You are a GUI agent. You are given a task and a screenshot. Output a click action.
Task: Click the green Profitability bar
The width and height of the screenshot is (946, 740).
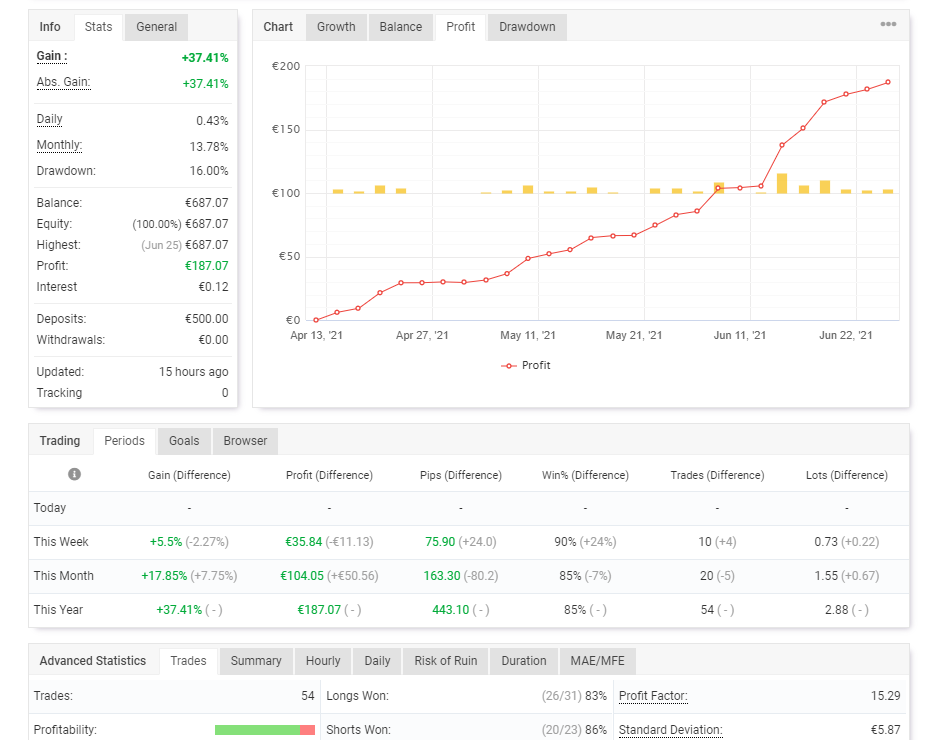[257, 730]
